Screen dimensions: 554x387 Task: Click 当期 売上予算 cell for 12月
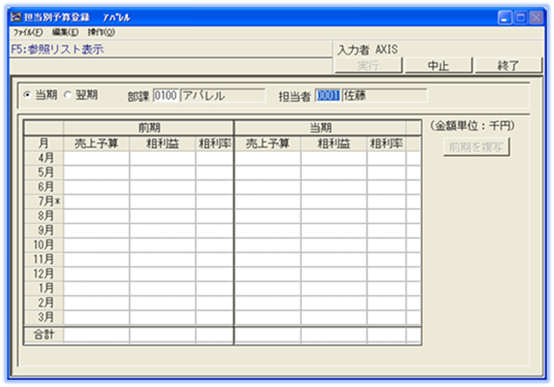[267, 274]
